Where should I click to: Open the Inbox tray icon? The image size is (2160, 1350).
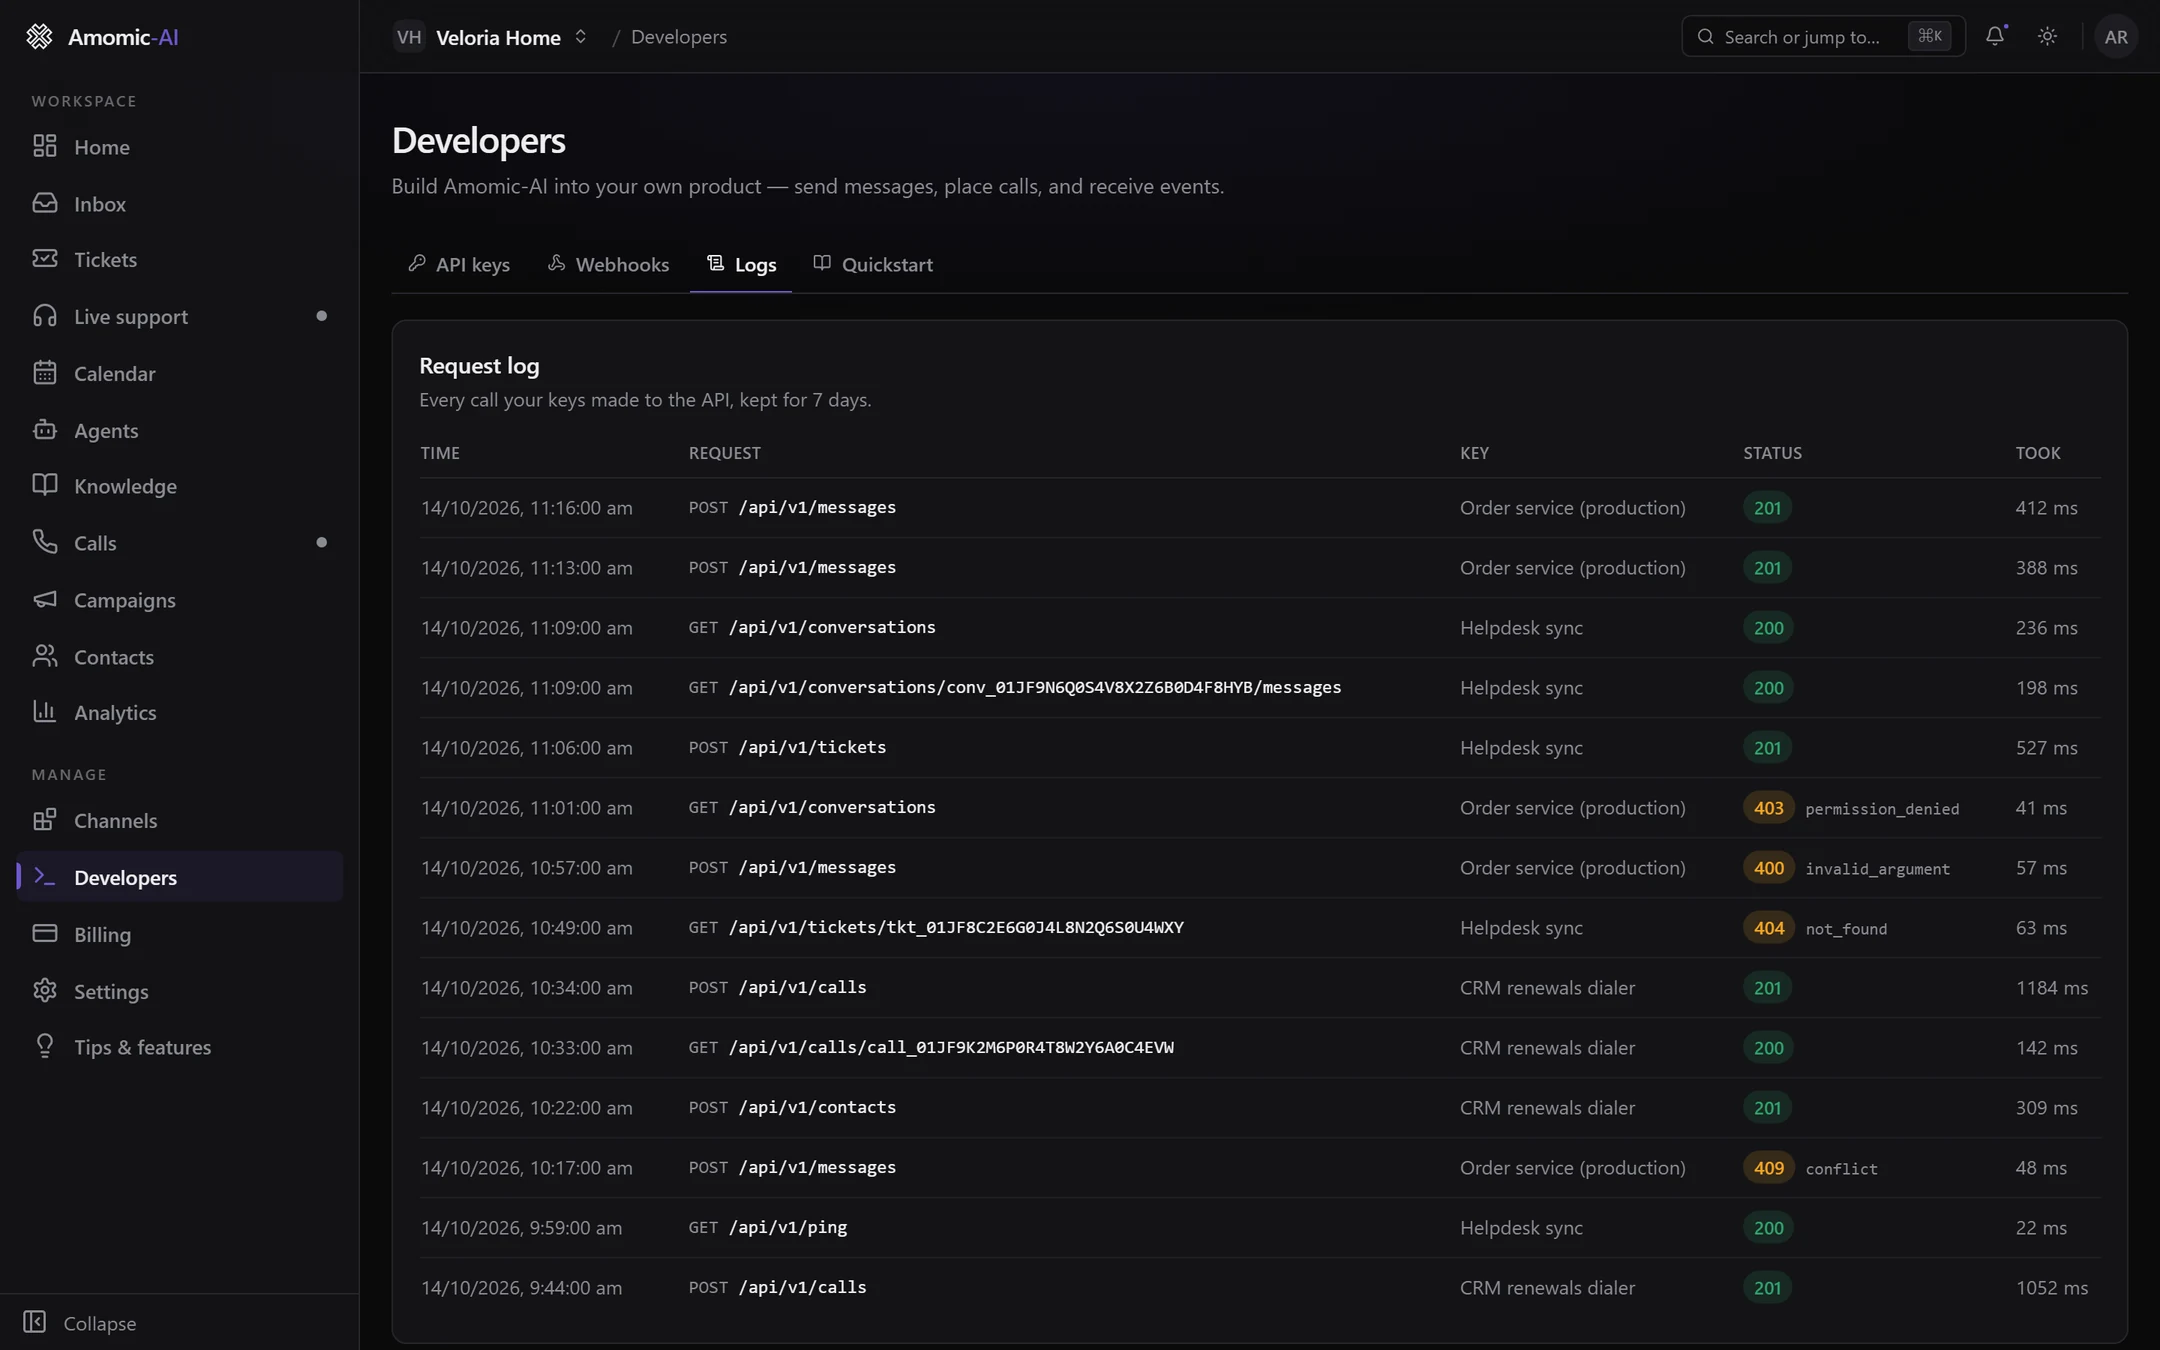(45, 203)
